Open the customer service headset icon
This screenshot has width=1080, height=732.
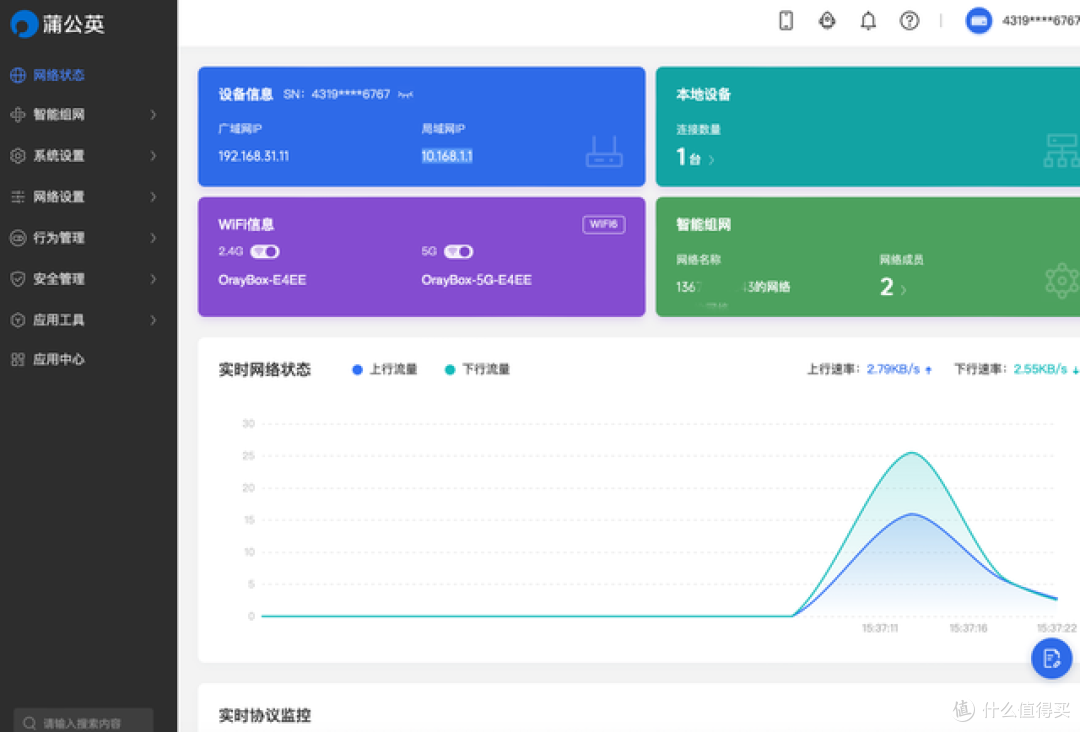(x=827, y=21)
